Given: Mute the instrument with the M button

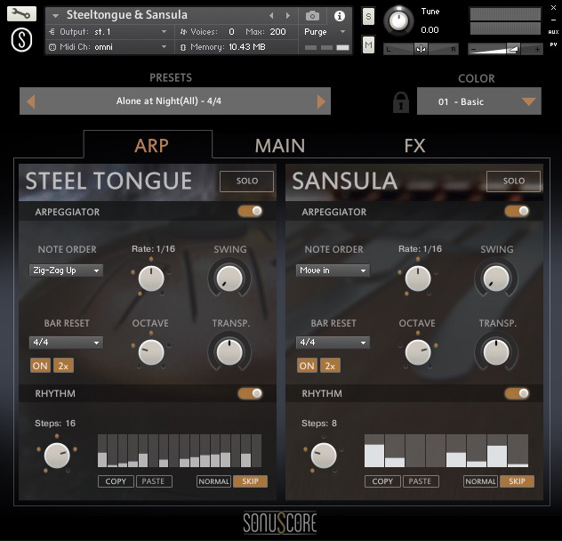Looking at the screenshot, I should coord(368,45).
